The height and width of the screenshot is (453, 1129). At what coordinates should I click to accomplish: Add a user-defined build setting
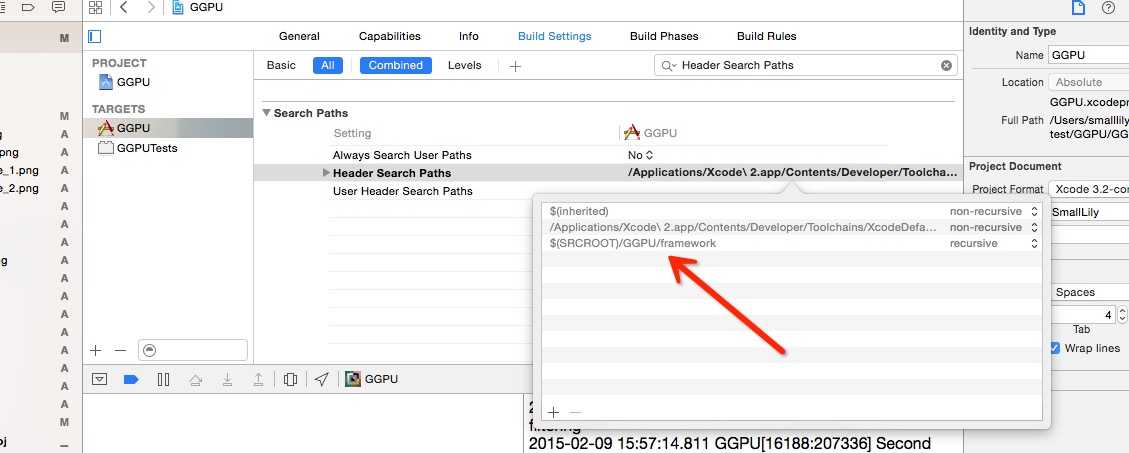pyautogui.click(x=515, y=66)
